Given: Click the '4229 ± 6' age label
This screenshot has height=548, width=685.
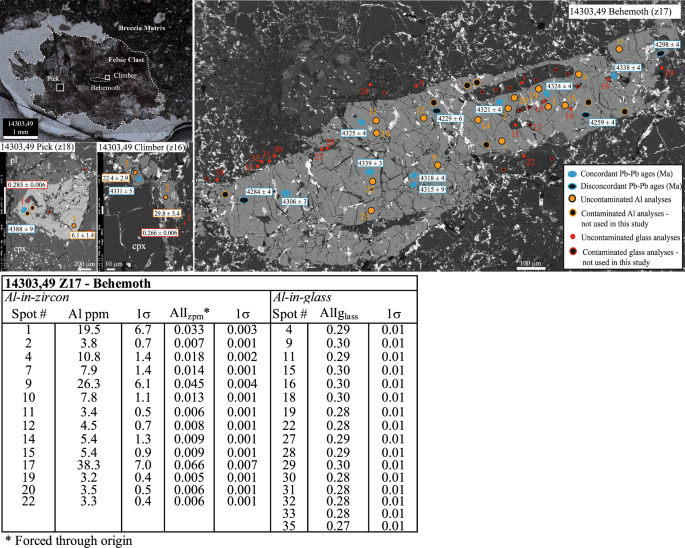Looking at the screenshot, I should pyautogui.click(x=450, y=118).
